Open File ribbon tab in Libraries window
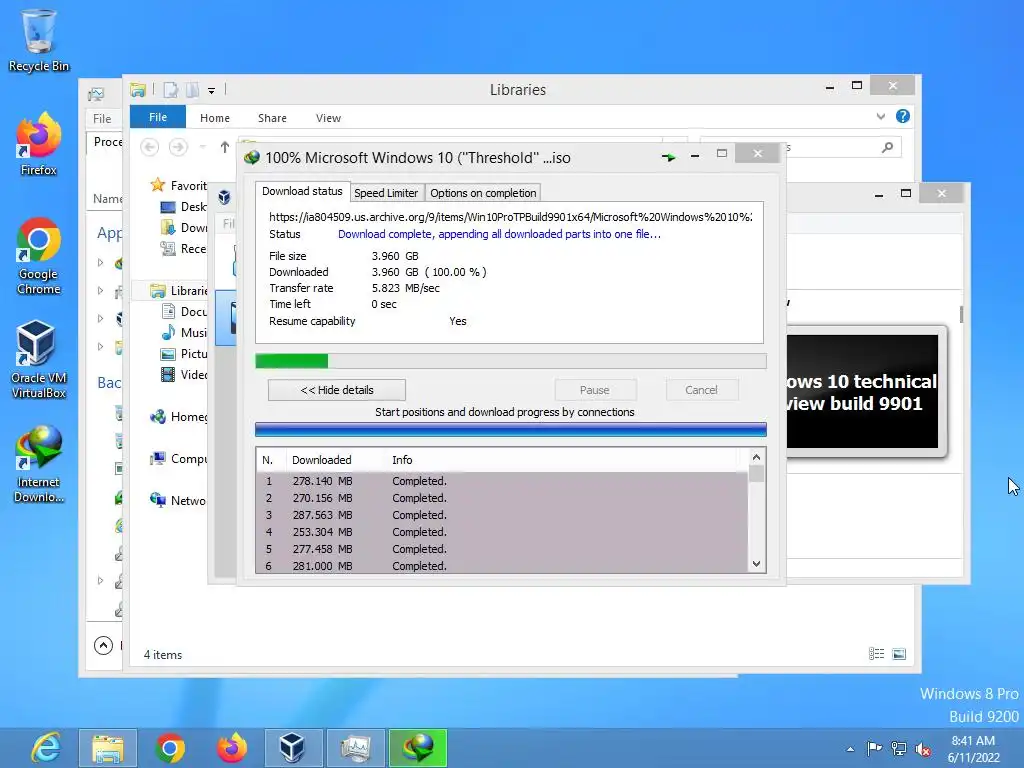Viewport: 1024px width, 768px height. [x=157, y=117]
